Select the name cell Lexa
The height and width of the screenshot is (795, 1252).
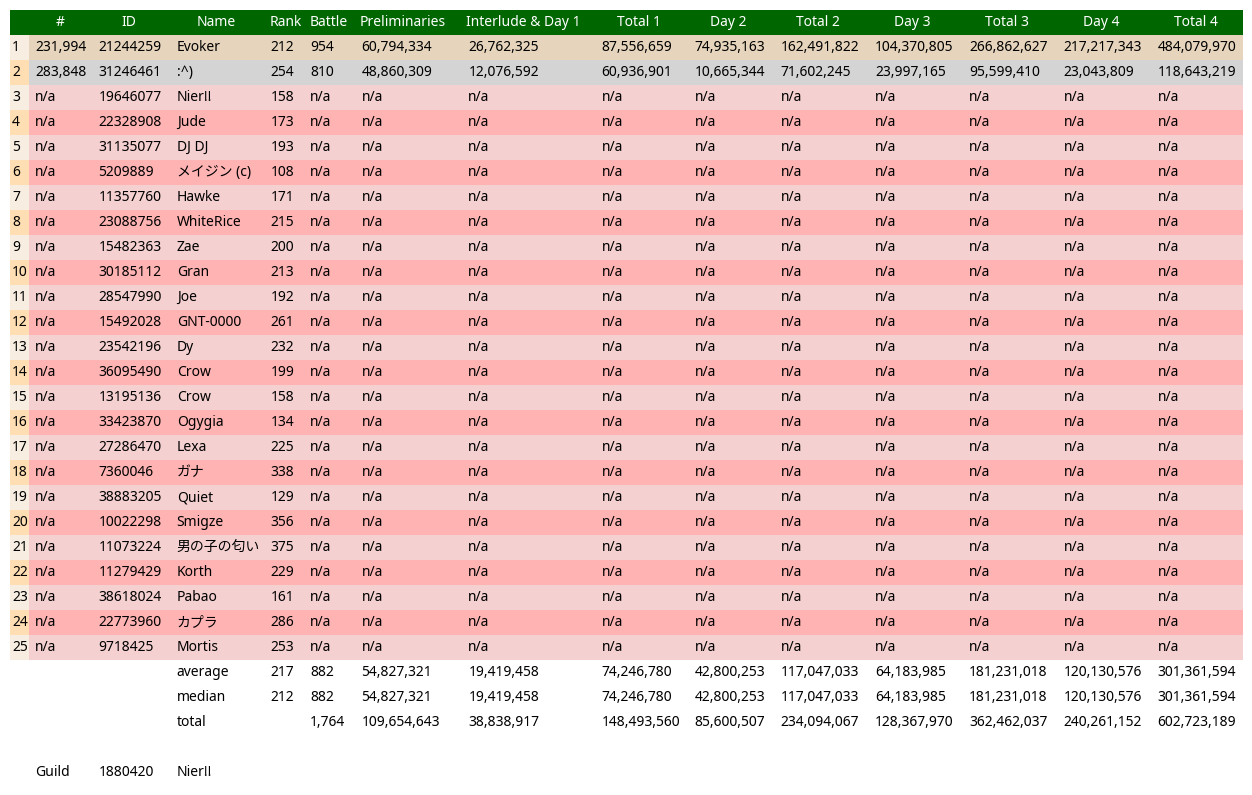coord(191,446)
